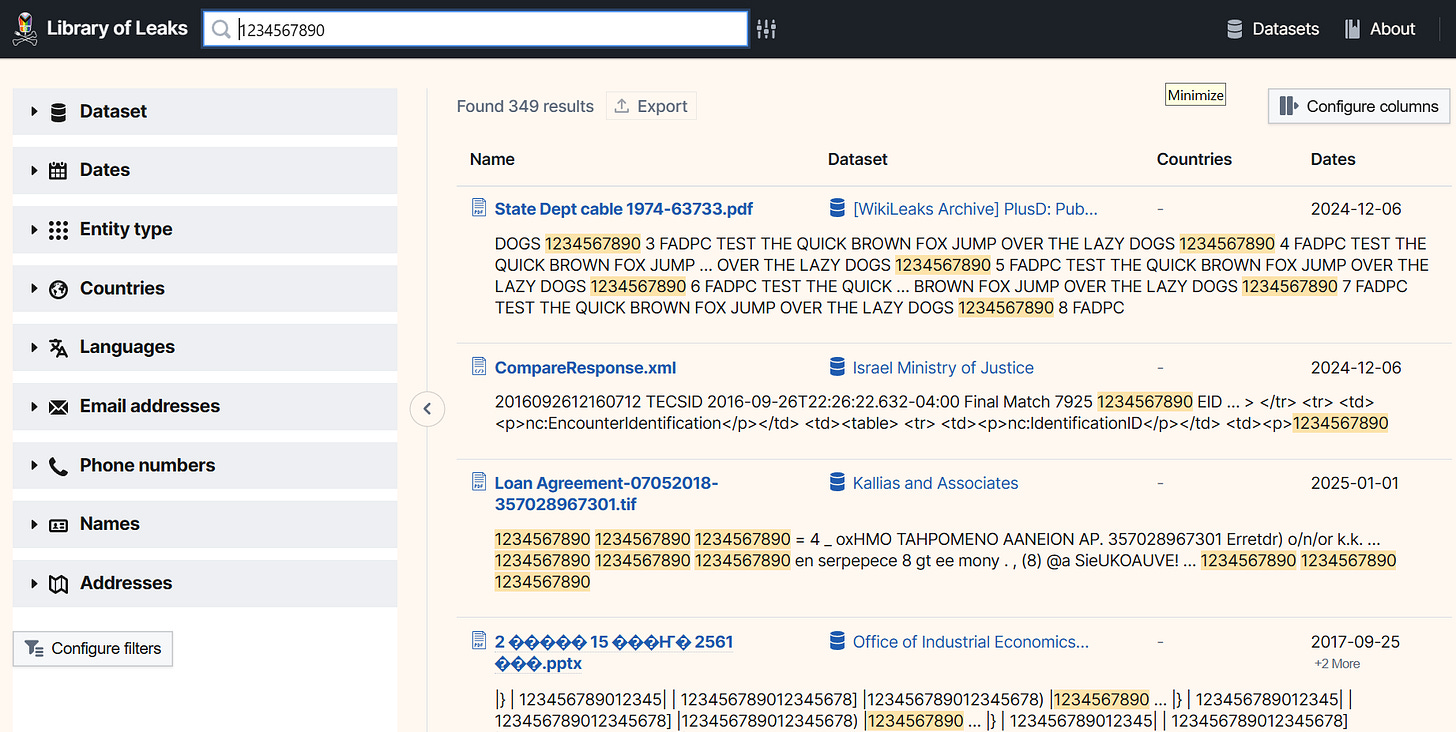Open the Israel Ministry of Justice dataset

(943, 368)
